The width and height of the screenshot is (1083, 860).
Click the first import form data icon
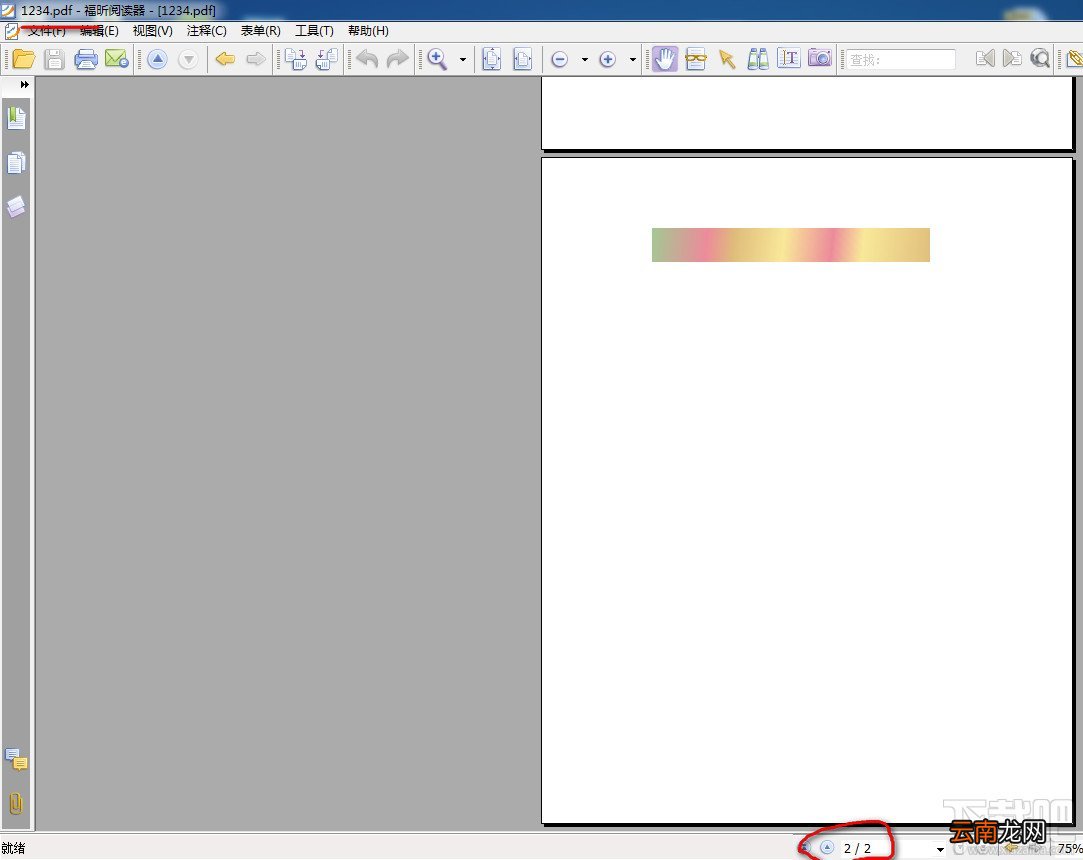coord(296,59)
